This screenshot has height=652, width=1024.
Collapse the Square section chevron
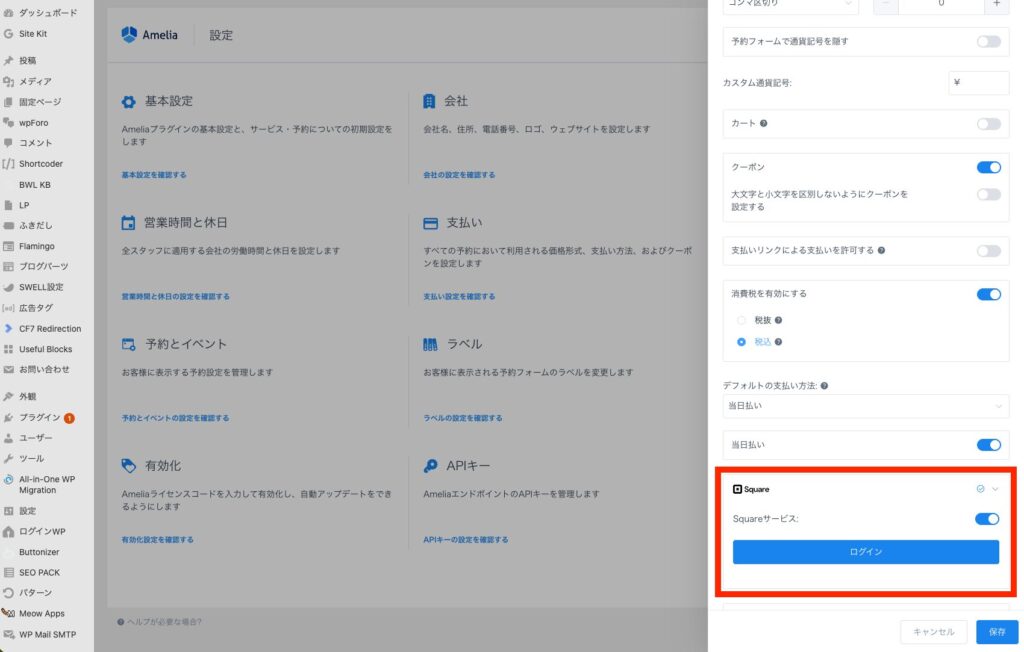(995, 489)
